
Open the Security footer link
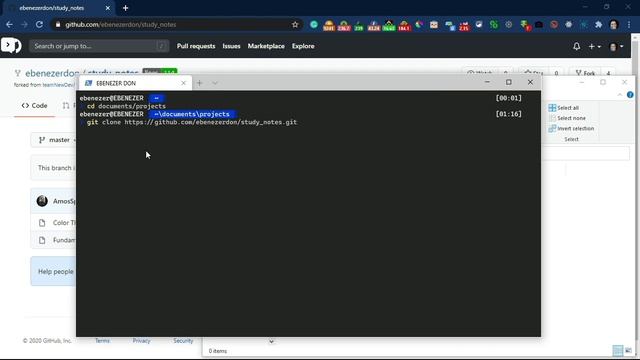click(183, 340)
